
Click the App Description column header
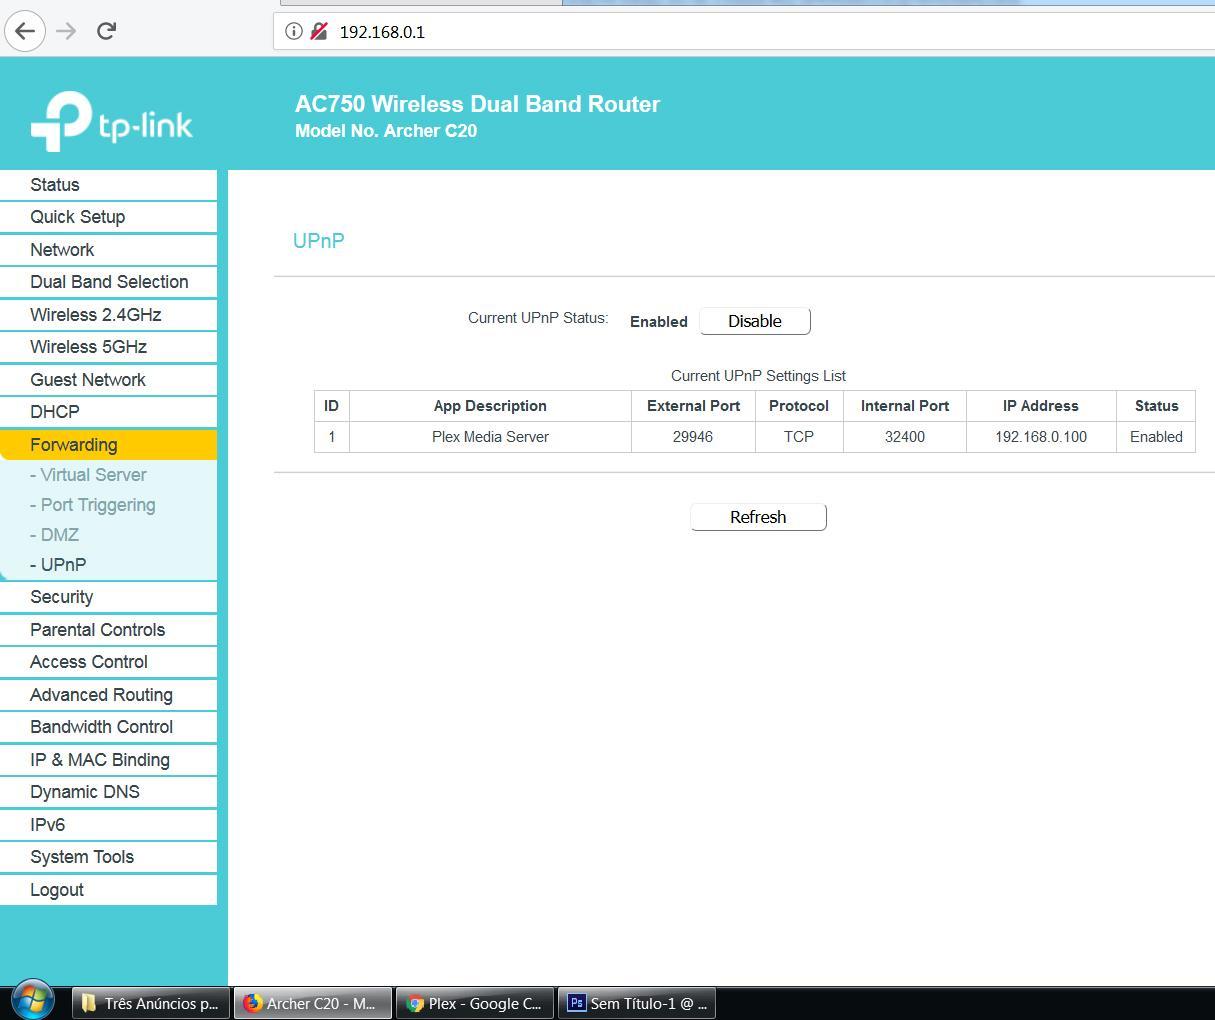(490, 406)
